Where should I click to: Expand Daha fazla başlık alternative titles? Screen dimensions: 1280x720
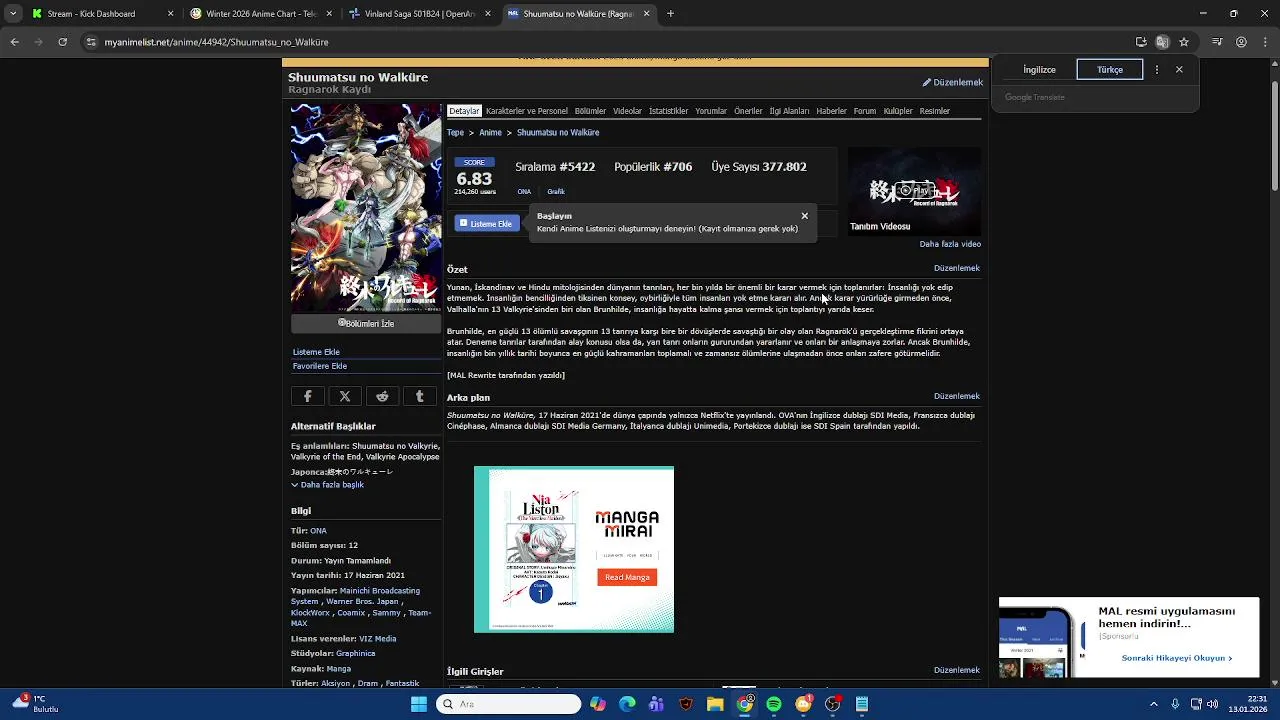coord(327,485)
